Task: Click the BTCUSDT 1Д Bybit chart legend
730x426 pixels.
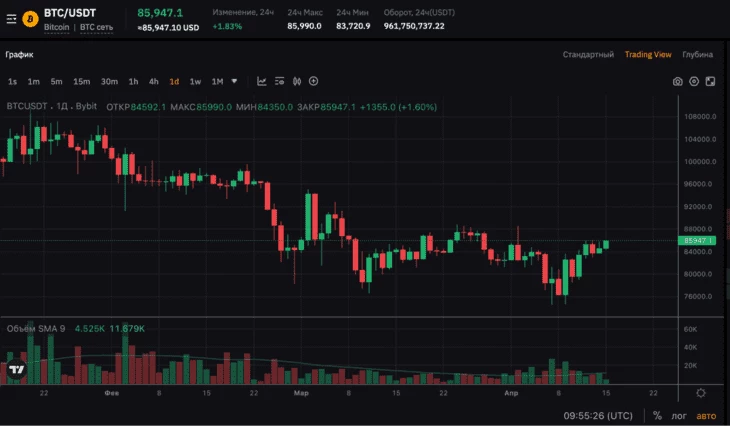Action: click(52, 106)
